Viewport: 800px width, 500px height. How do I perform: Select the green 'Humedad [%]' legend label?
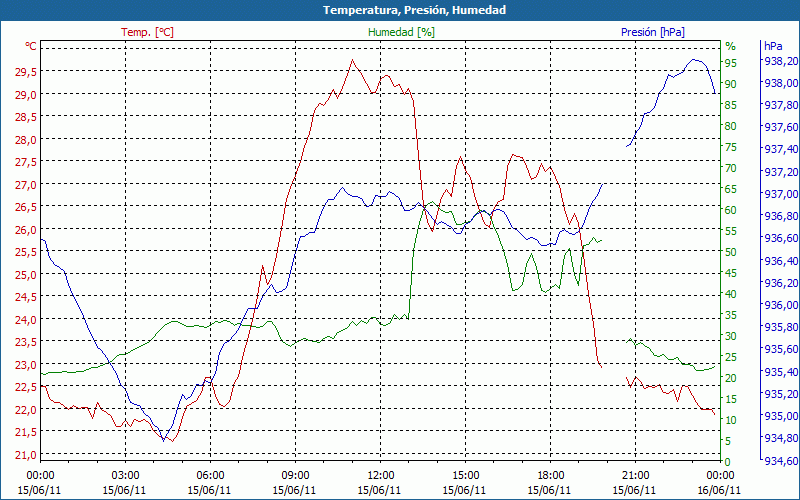pyautogui.click(x=402, y=32)
